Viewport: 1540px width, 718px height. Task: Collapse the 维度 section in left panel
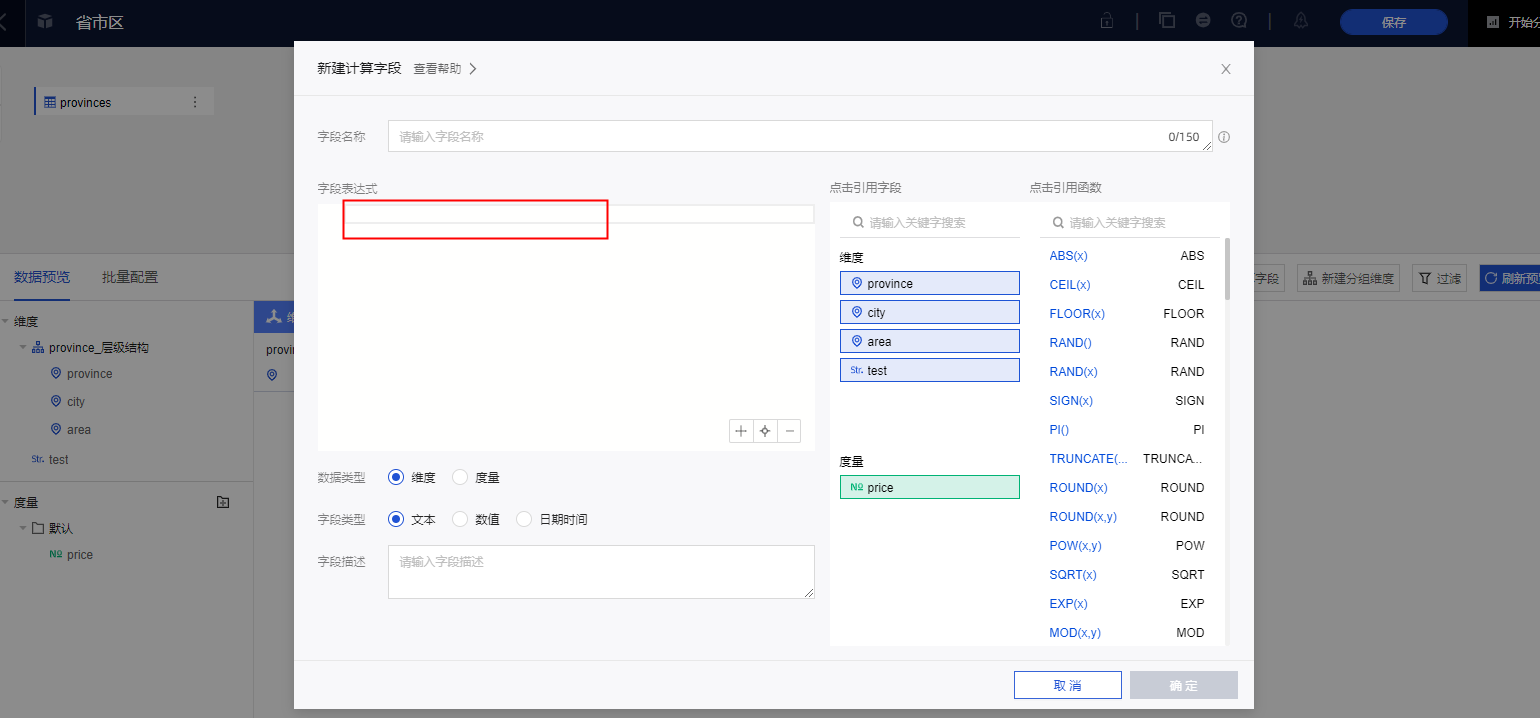click(6, 322)
